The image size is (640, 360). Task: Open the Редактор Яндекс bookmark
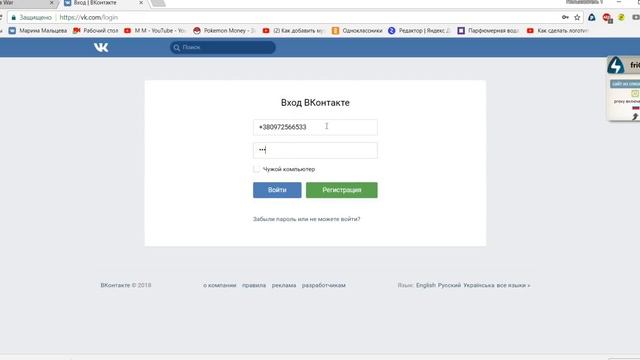pos(419,31)
